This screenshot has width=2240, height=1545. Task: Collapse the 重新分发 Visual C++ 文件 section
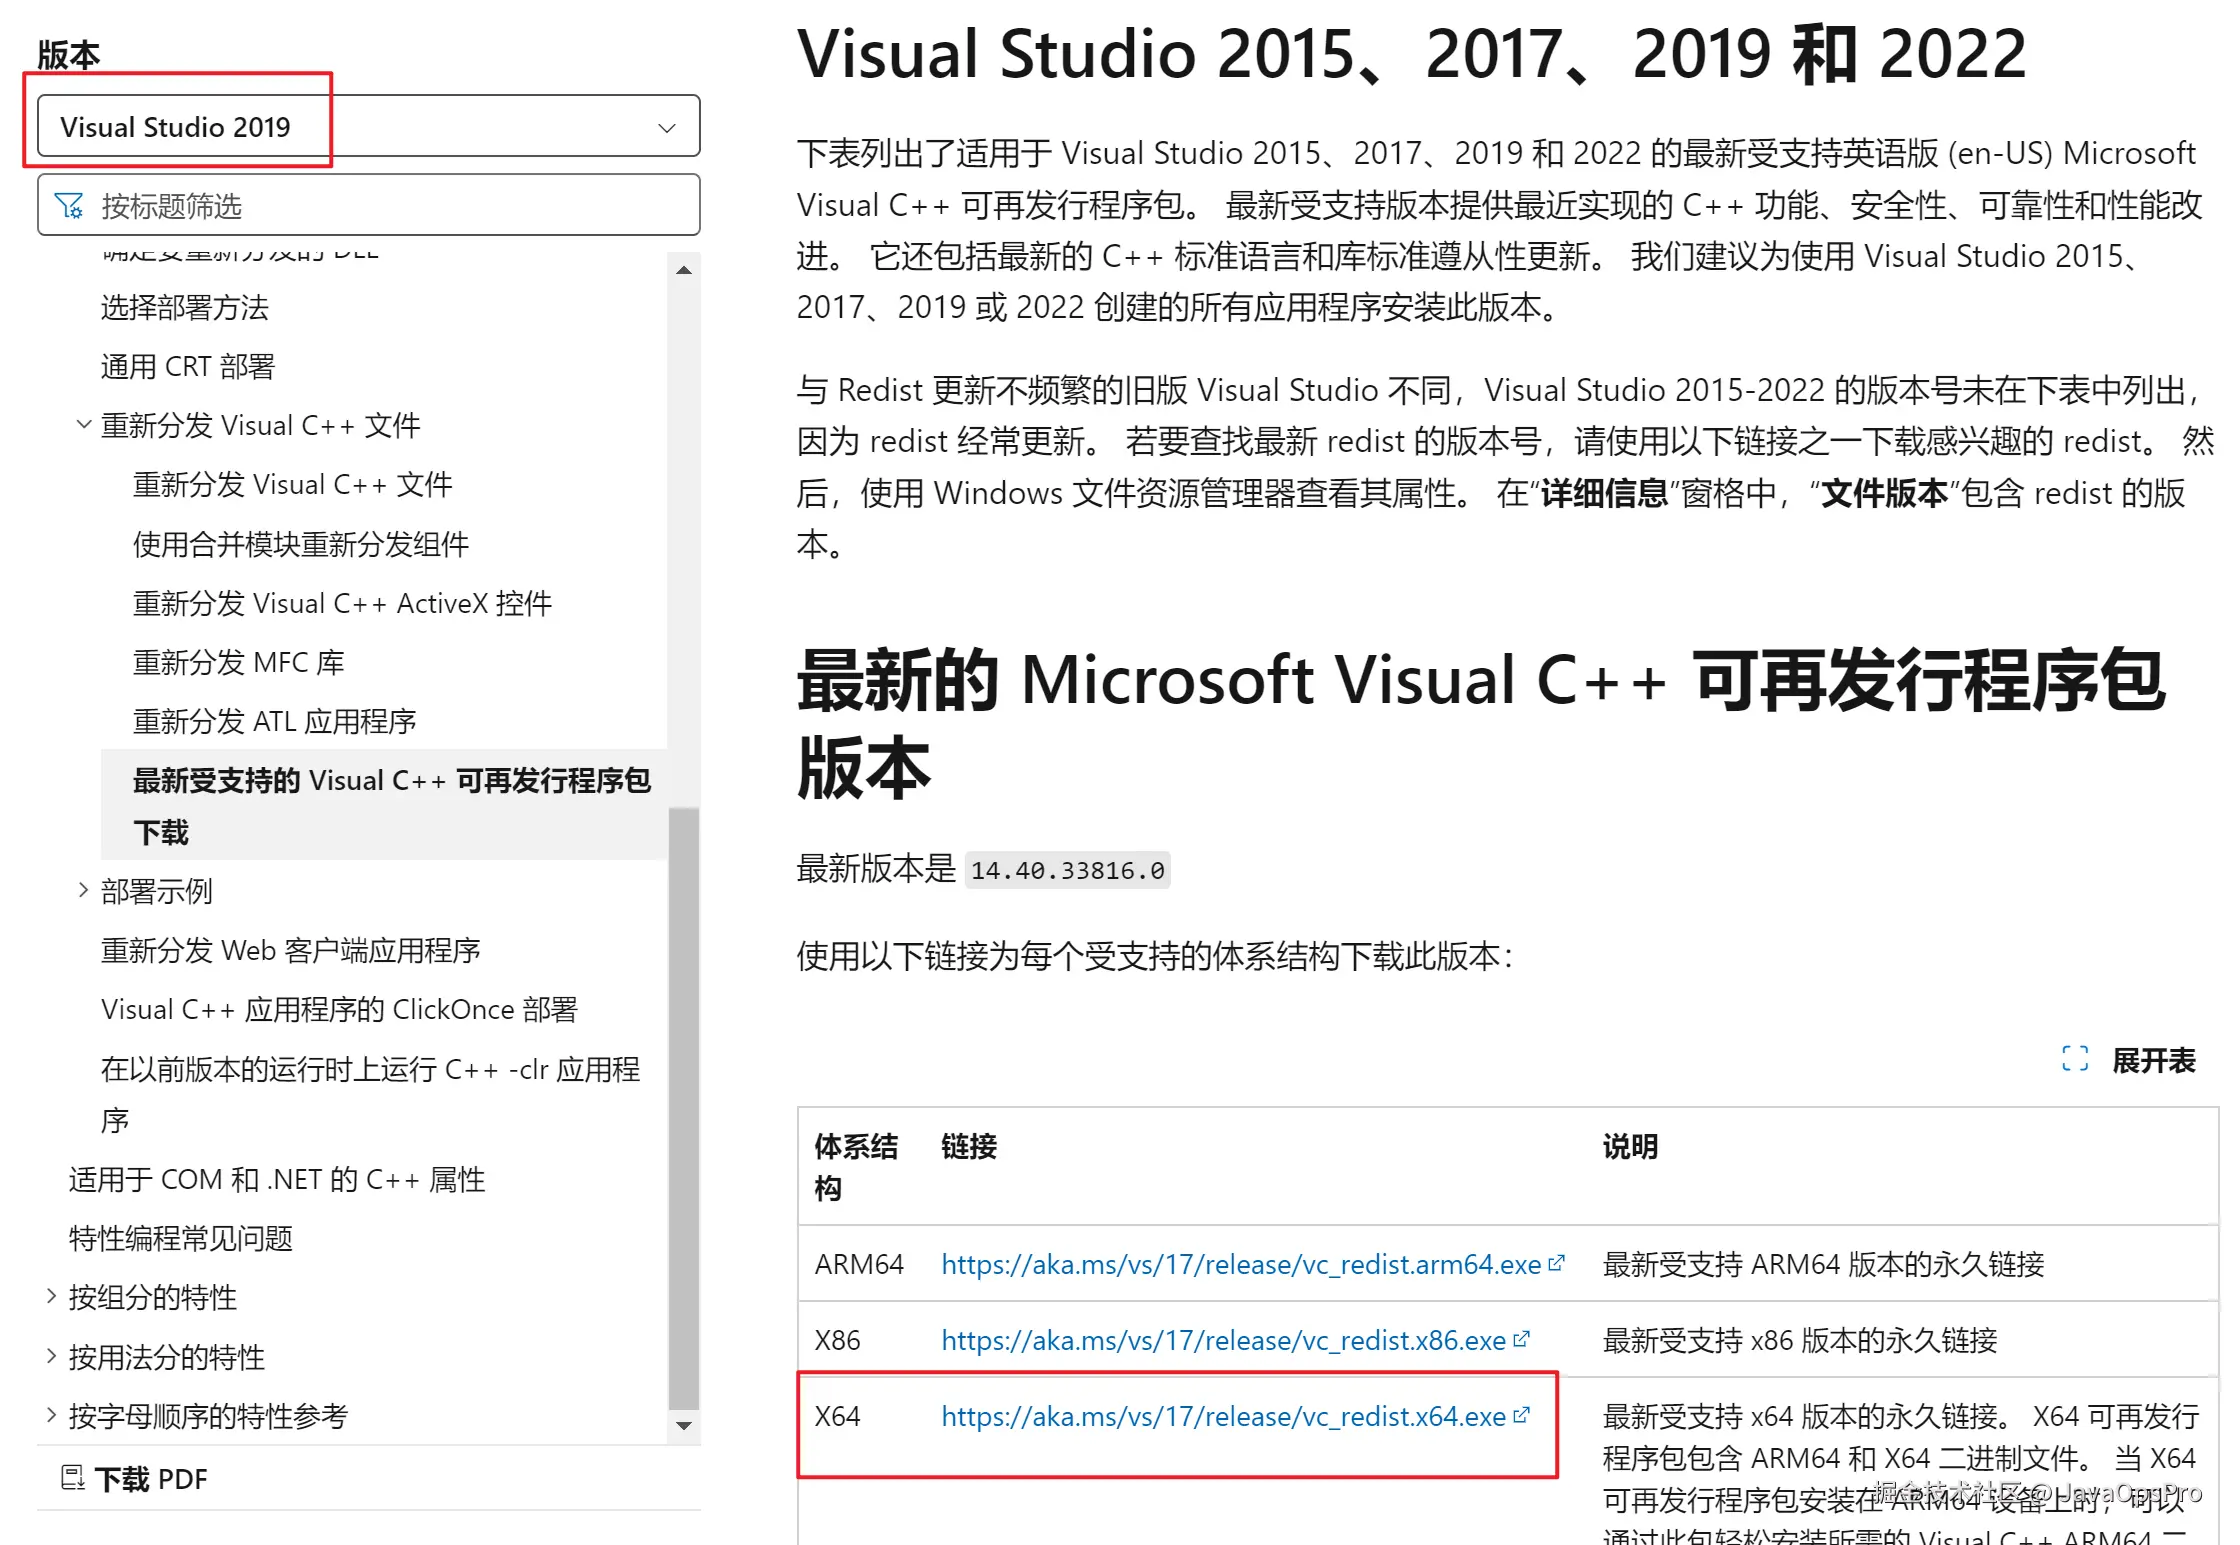tap(84, 425)
